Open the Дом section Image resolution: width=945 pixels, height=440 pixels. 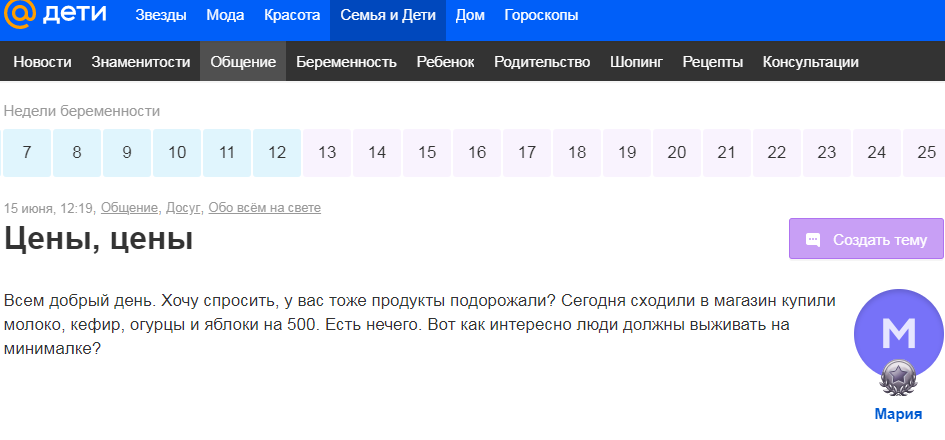coord(470,16)
